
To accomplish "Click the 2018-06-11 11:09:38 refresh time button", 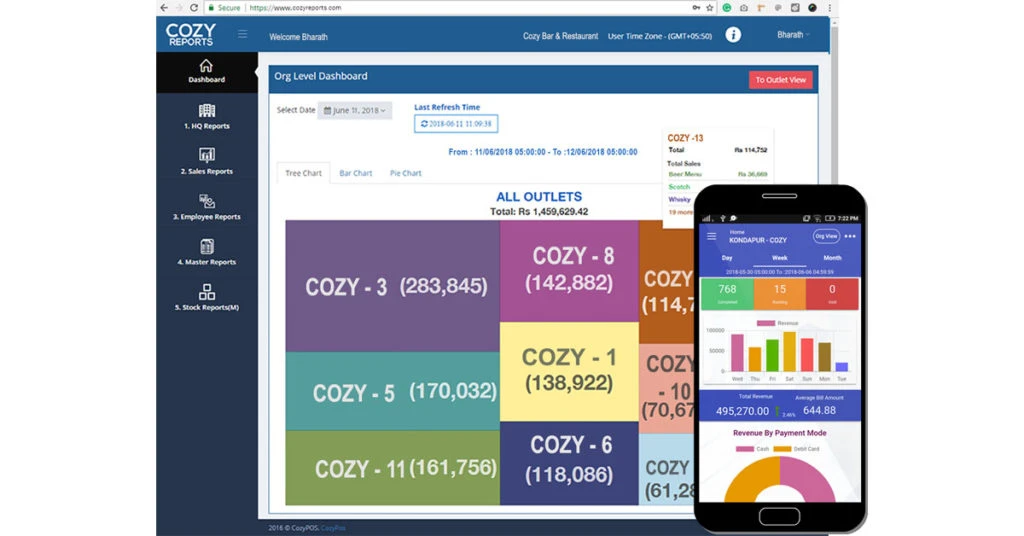I will pyautogui.click(x=456, y=123).
